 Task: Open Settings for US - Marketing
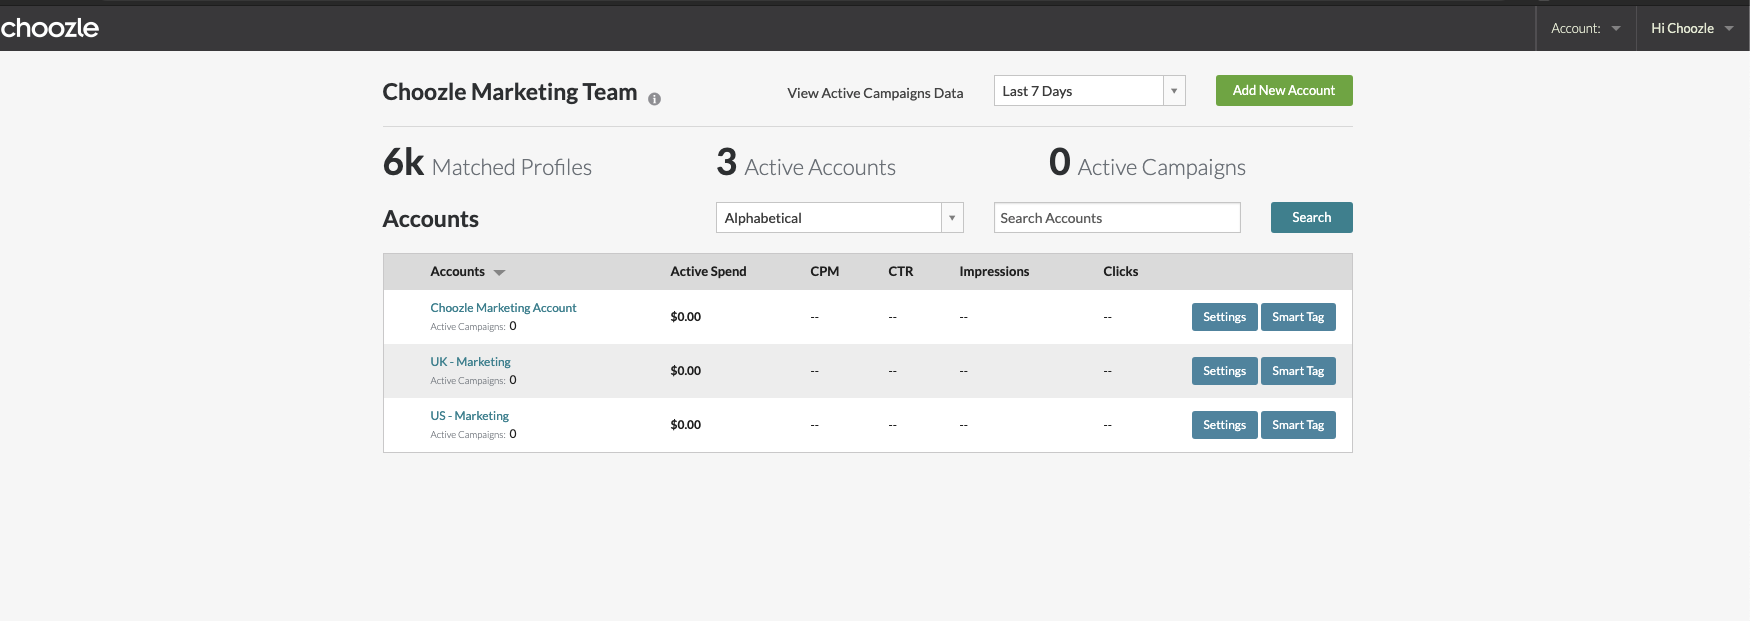(1224, 425)
